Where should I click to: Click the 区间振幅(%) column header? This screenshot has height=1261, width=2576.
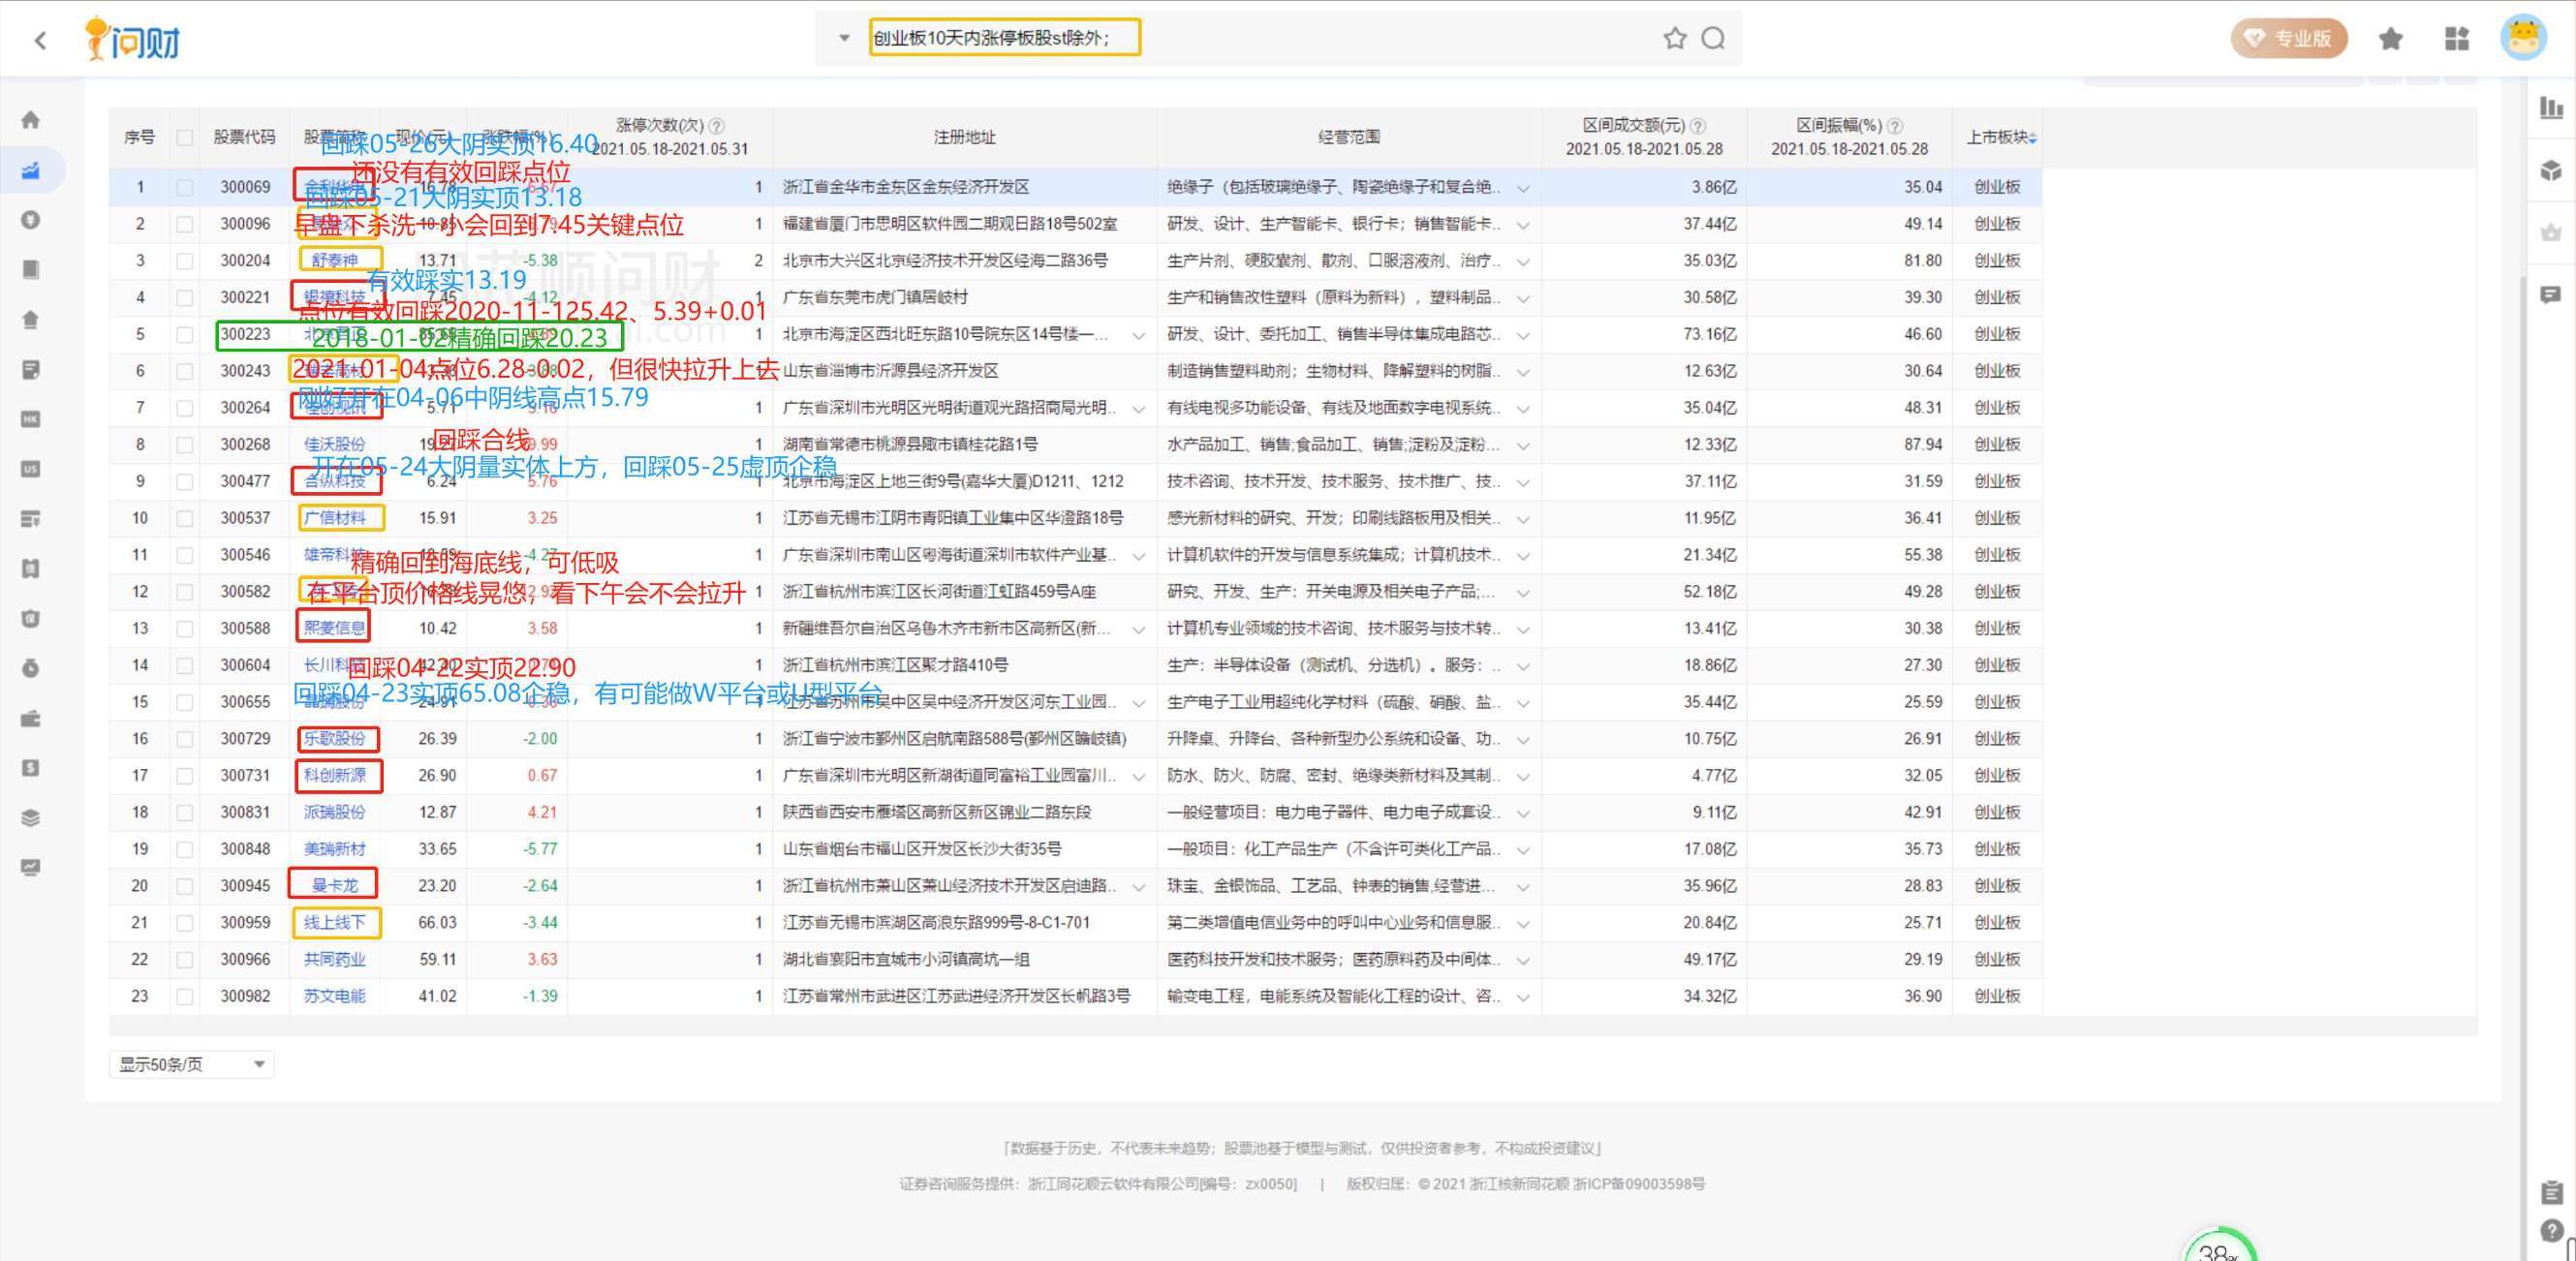coord(1839,126)
